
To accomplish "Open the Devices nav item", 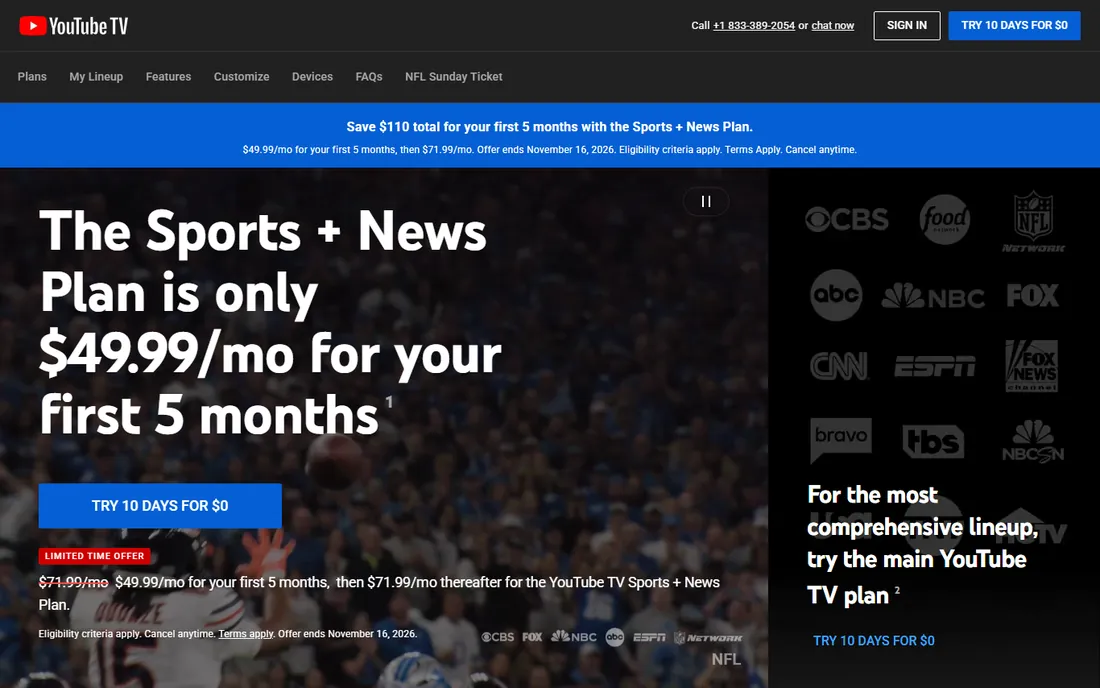I will click(312, 76).
